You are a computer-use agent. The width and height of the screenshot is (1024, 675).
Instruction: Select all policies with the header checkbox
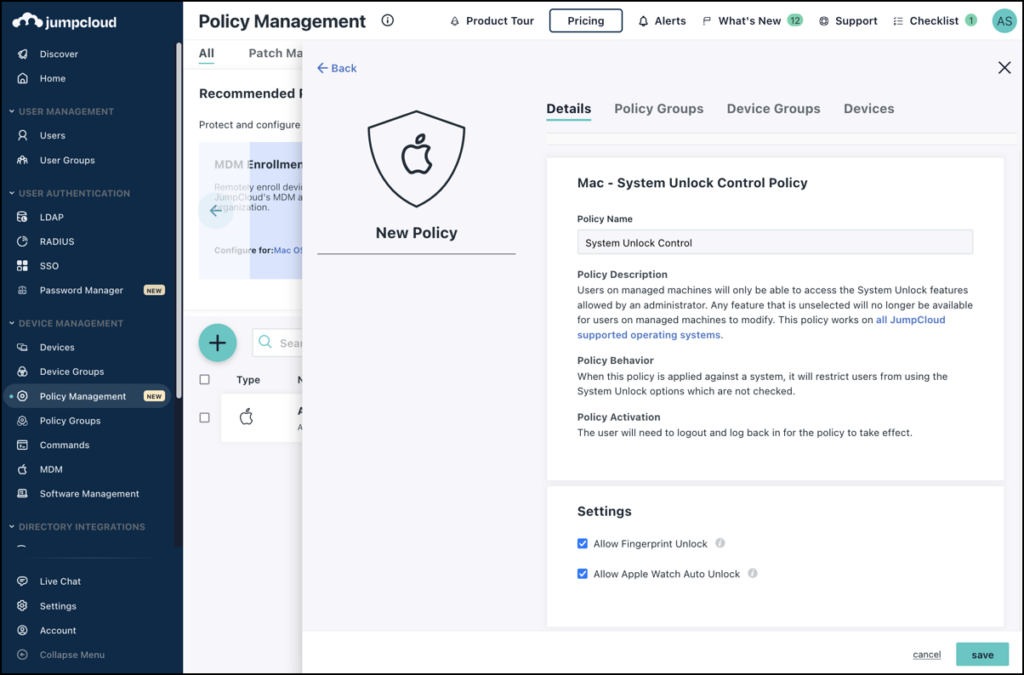click(205, 379)
